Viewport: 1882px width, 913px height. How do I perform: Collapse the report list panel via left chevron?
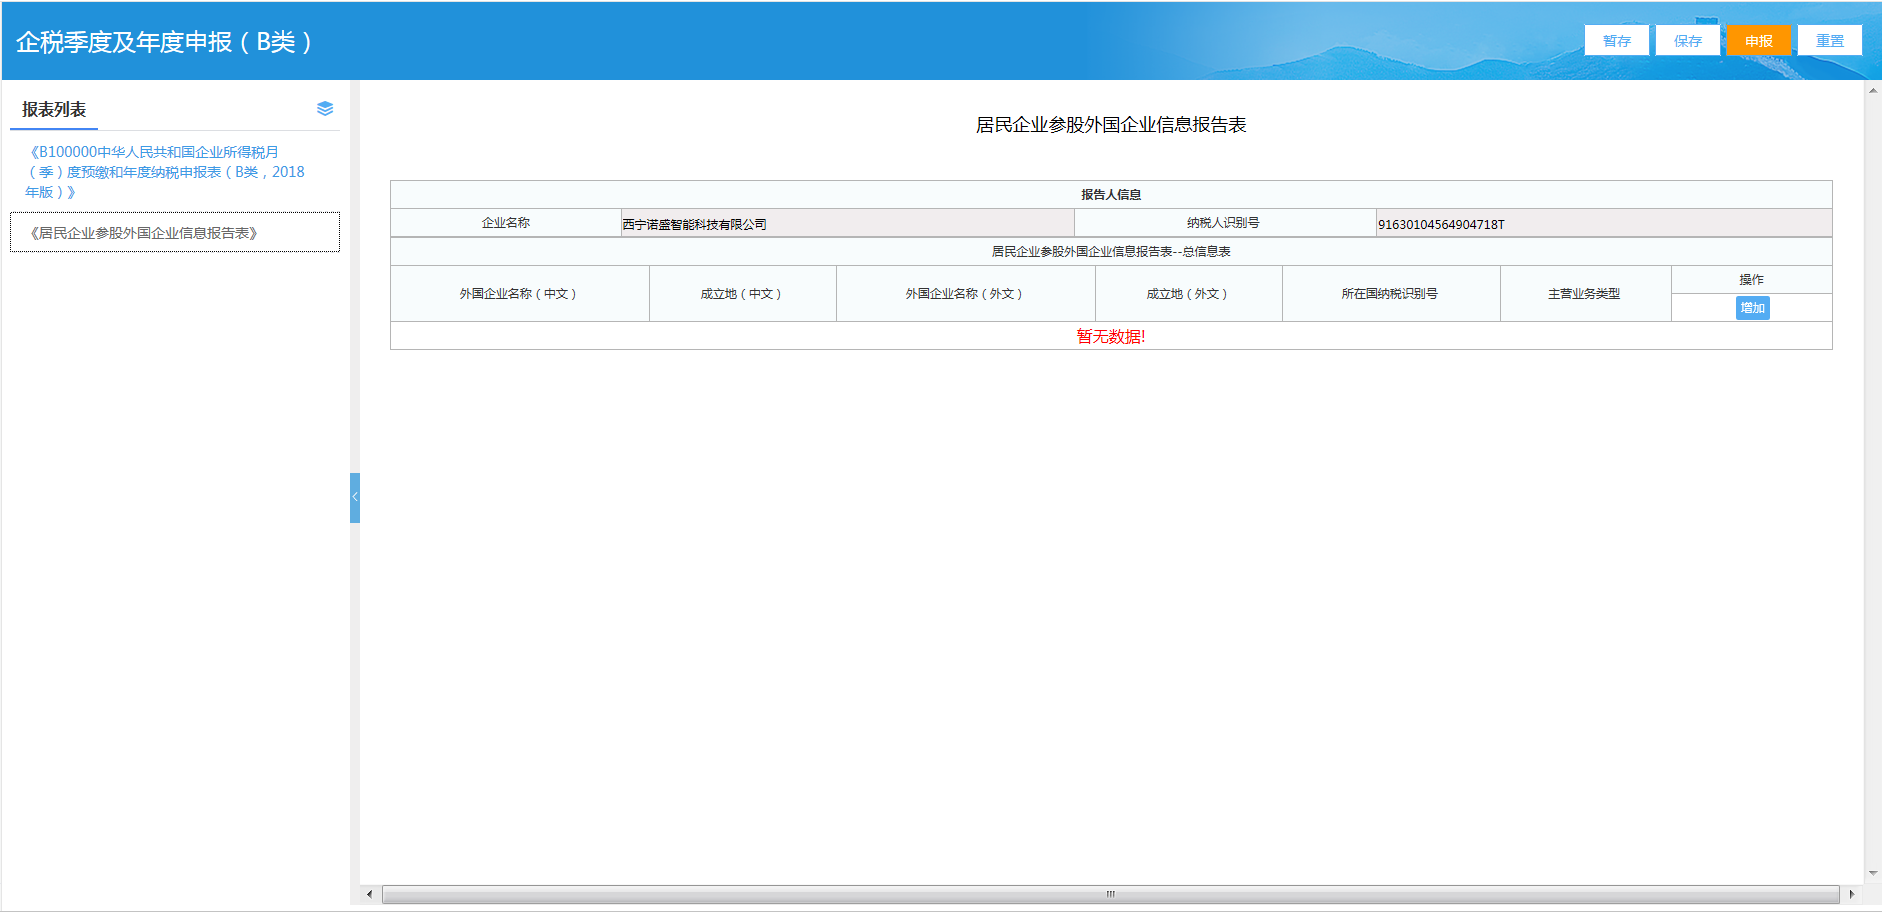point(354,497)
